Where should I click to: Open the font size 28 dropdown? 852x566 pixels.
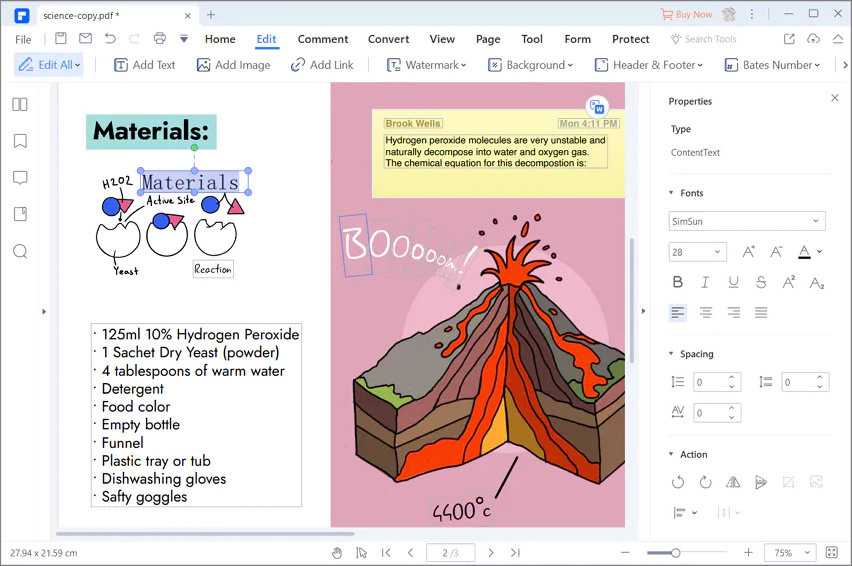click(698, 252)
